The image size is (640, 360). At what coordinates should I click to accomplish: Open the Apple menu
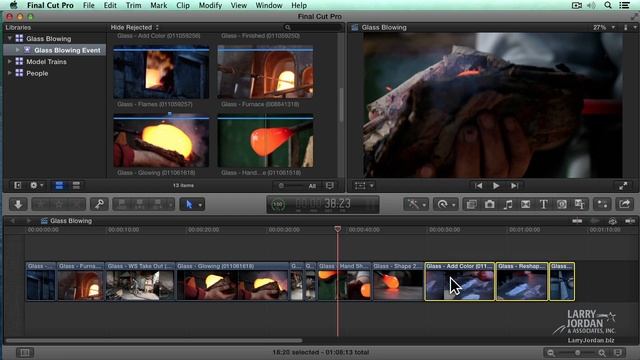(13, 5)
